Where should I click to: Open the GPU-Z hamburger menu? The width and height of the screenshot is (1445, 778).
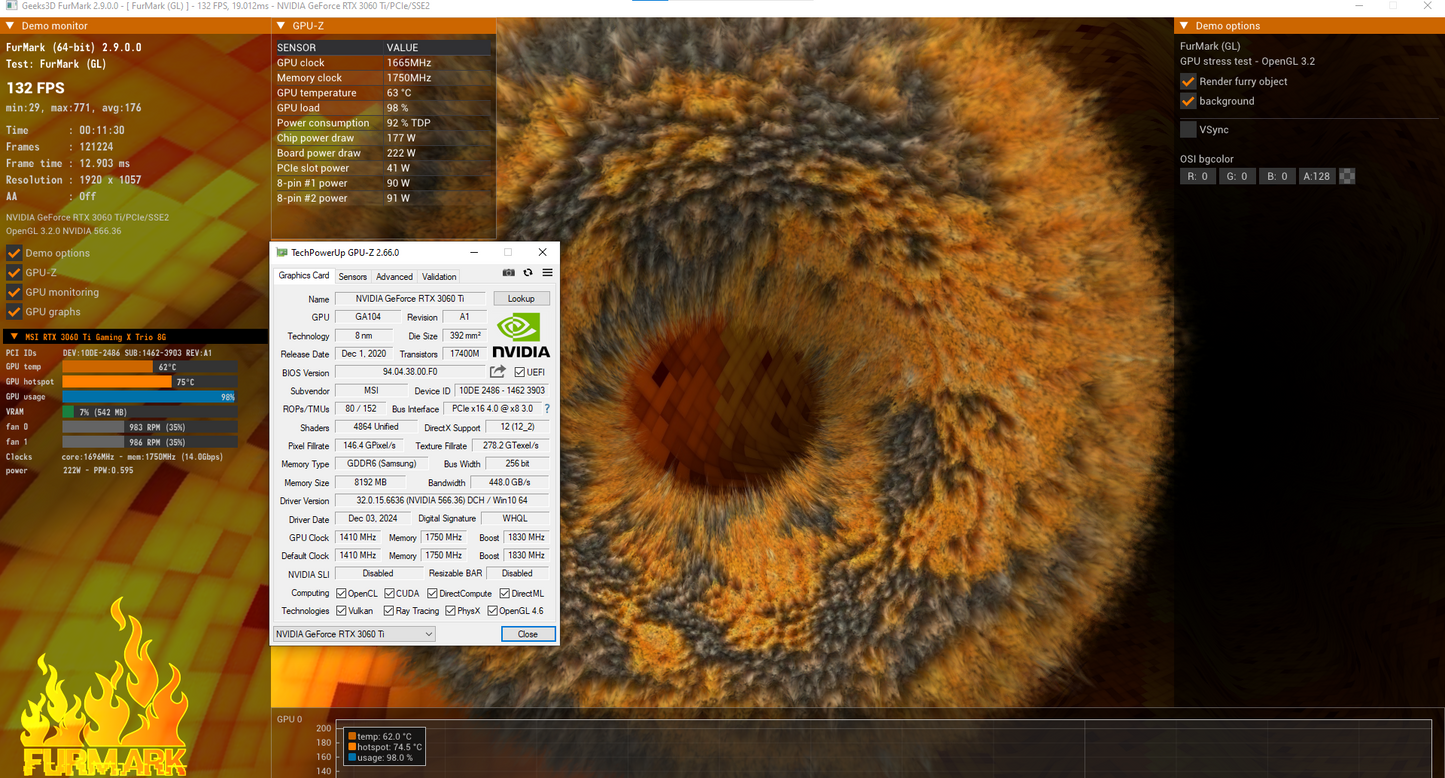[547, 273]
